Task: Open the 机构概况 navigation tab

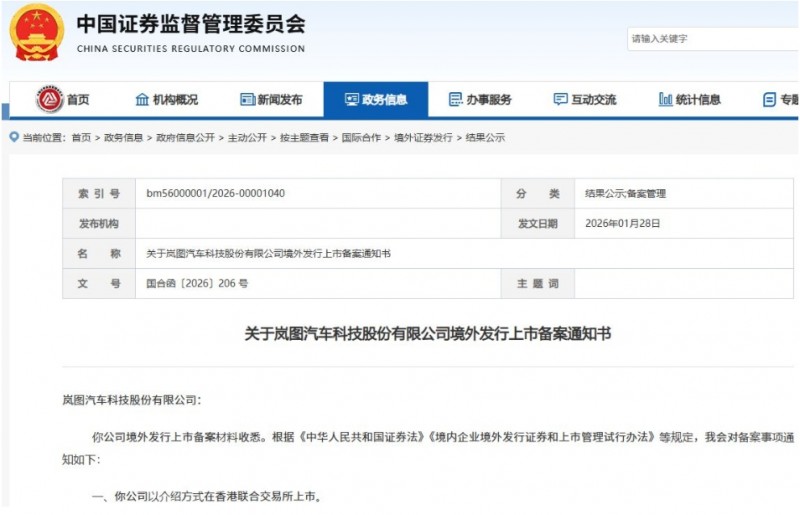Action: [x=167, y=100]
